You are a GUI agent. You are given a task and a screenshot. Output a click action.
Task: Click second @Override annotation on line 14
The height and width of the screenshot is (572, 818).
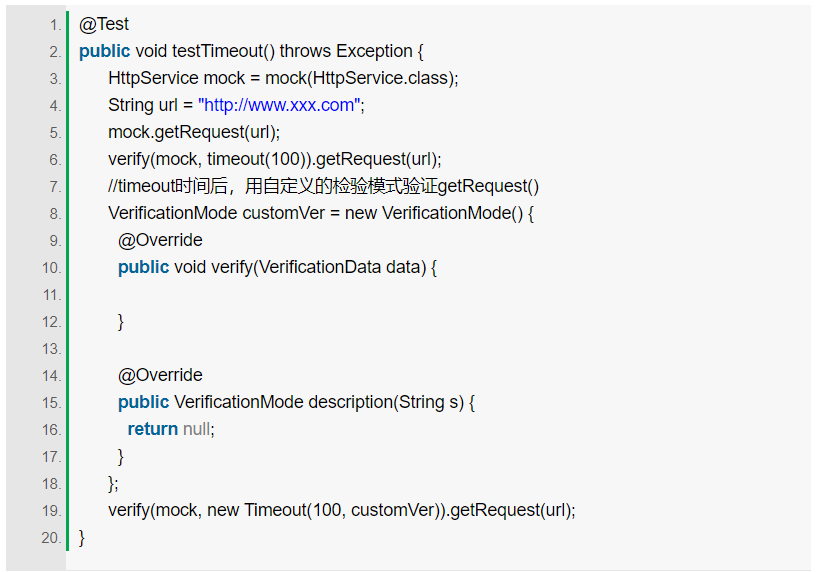click(x=160, y=376)
